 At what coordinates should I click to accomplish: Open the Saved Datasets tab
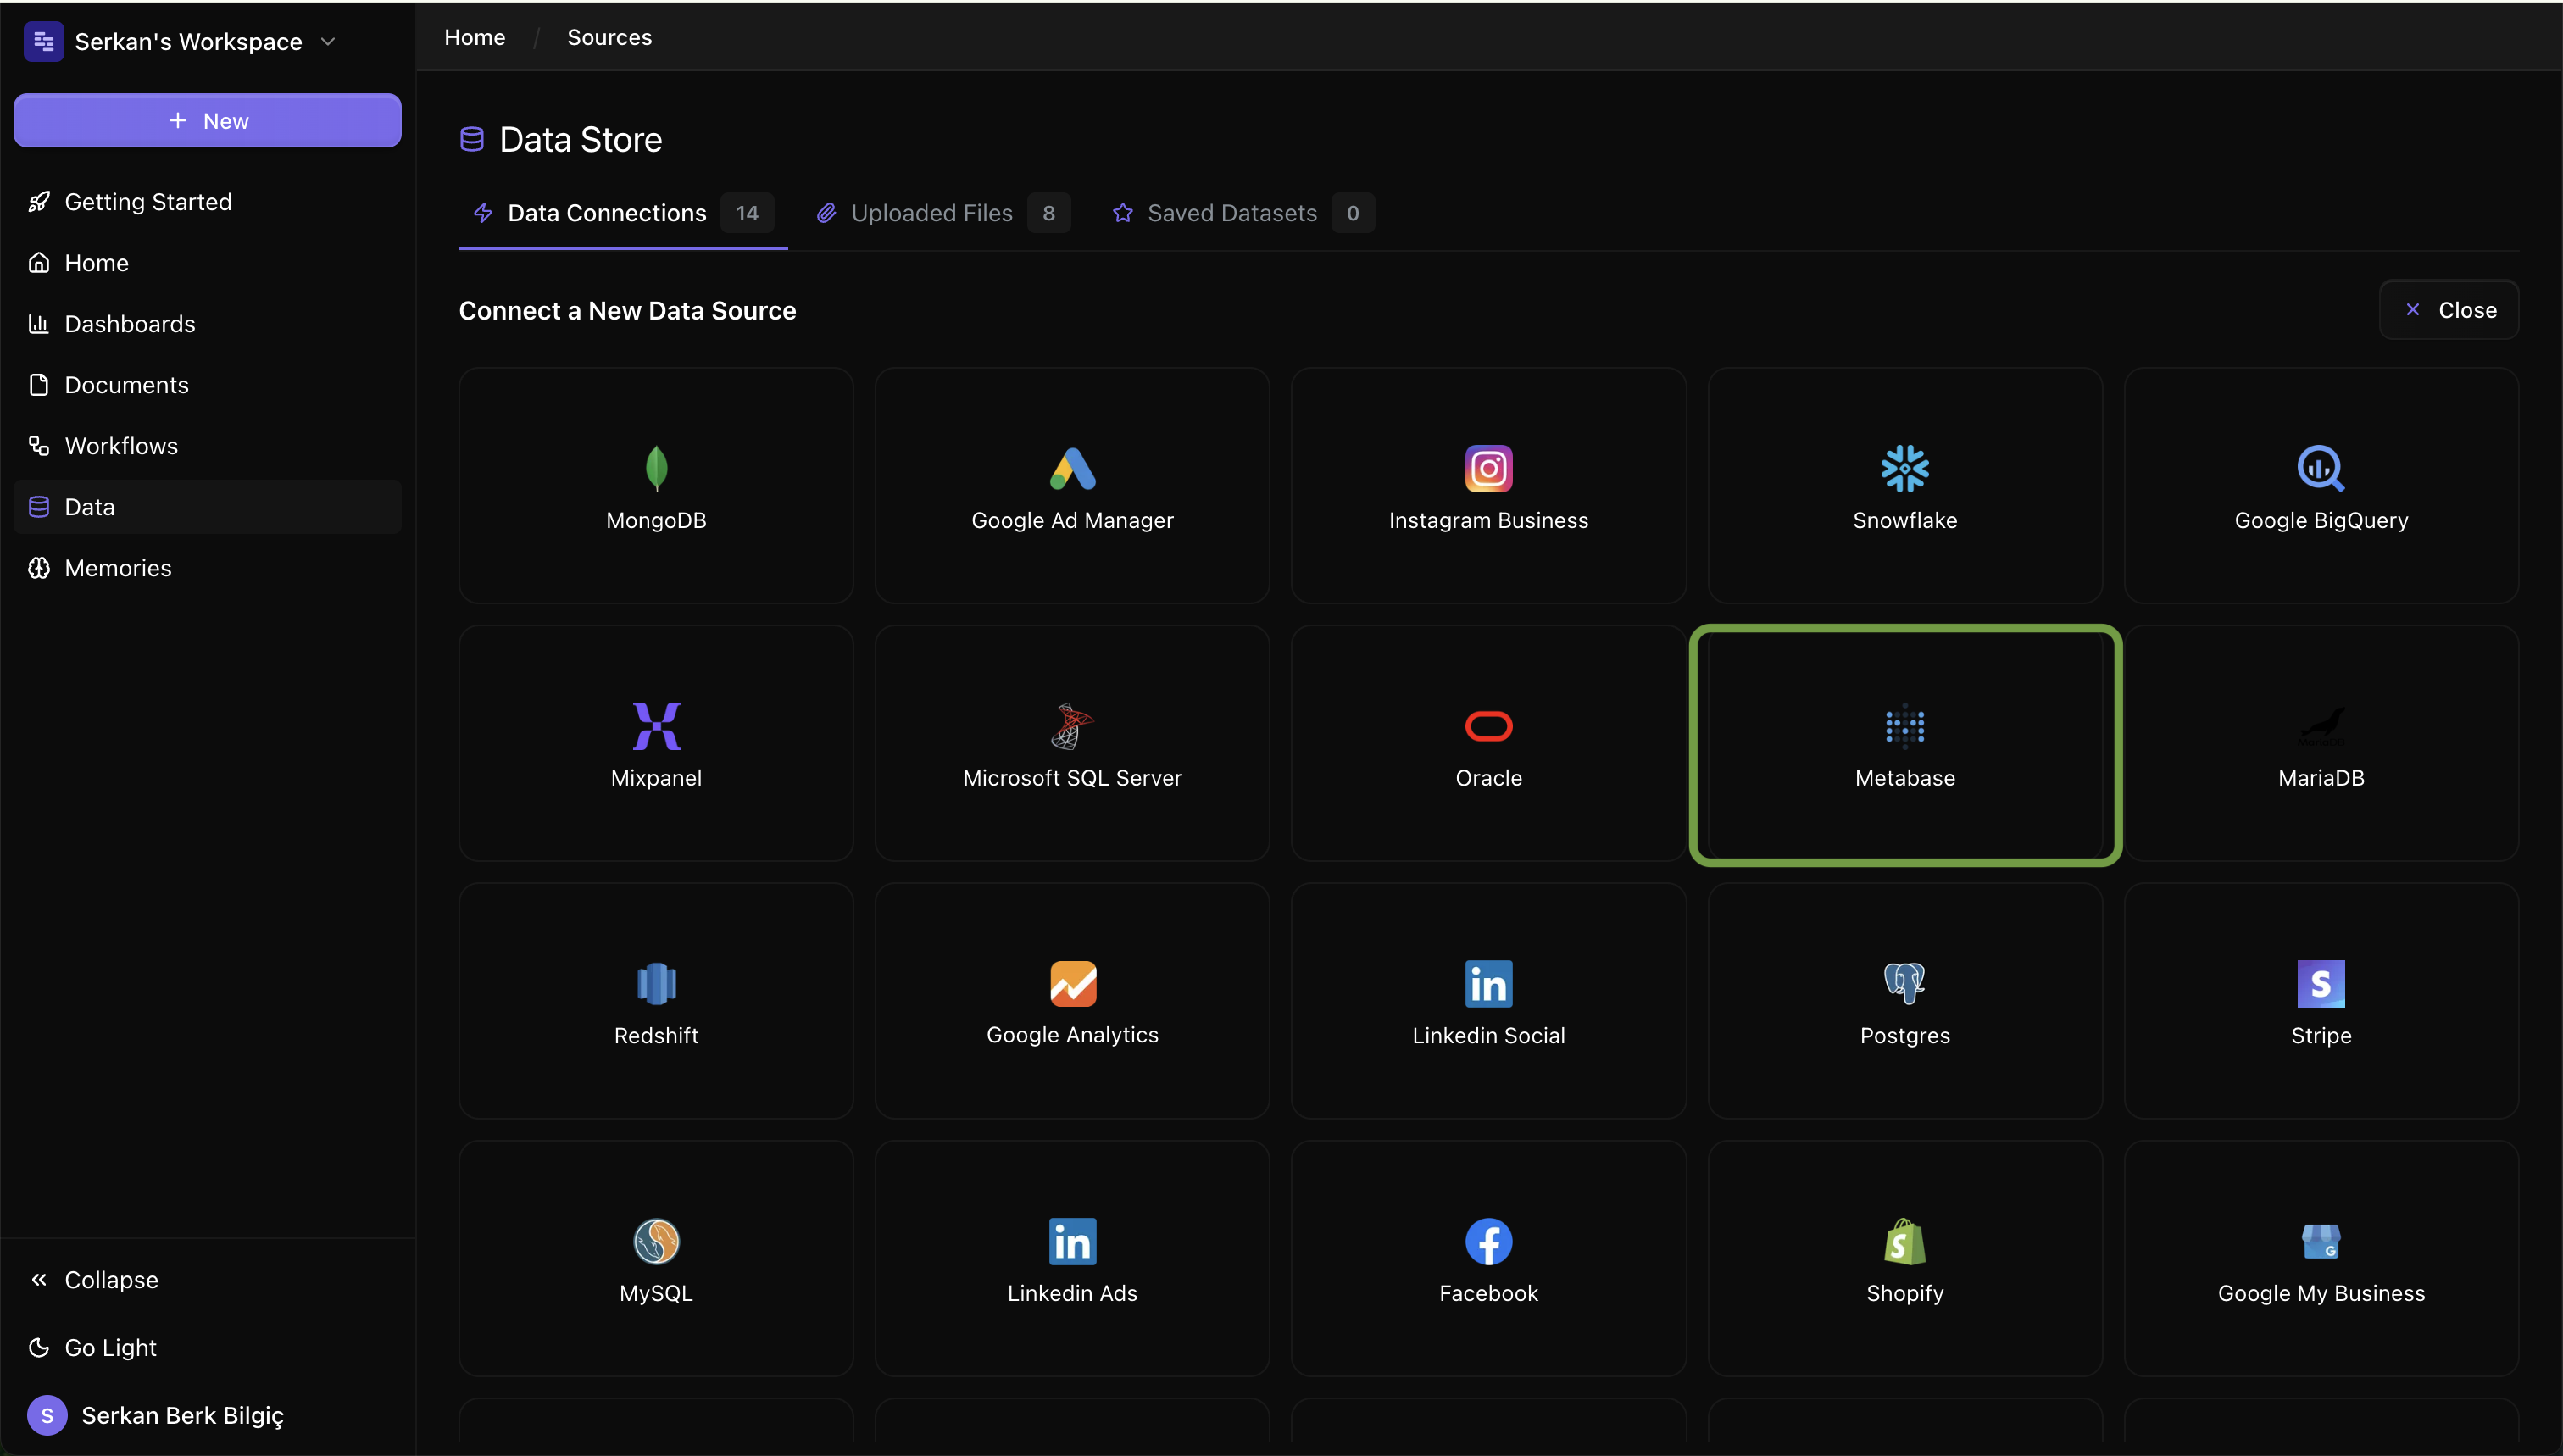[x=1243, y=213]
